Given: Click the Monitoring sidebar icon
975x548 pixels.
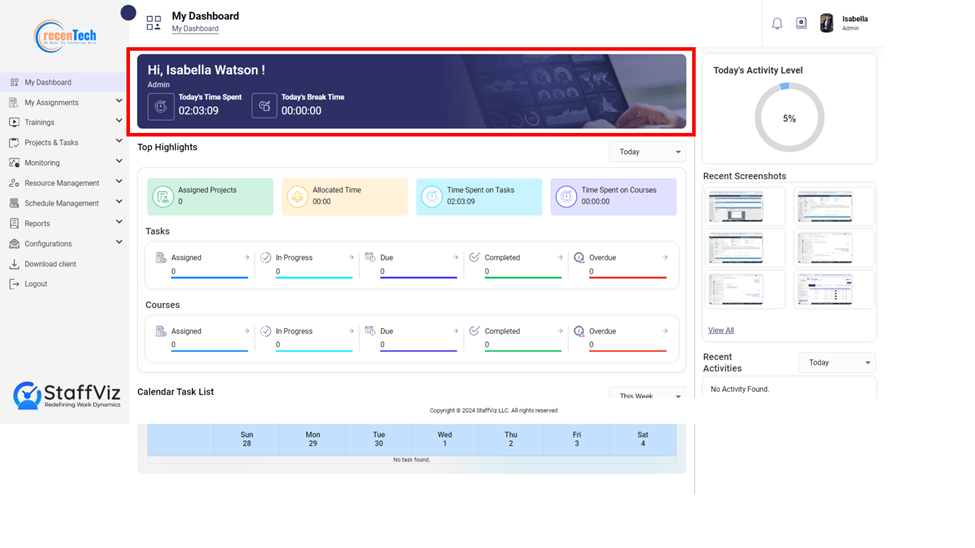Looking at the screenshot, I should [x=14, y=162].
